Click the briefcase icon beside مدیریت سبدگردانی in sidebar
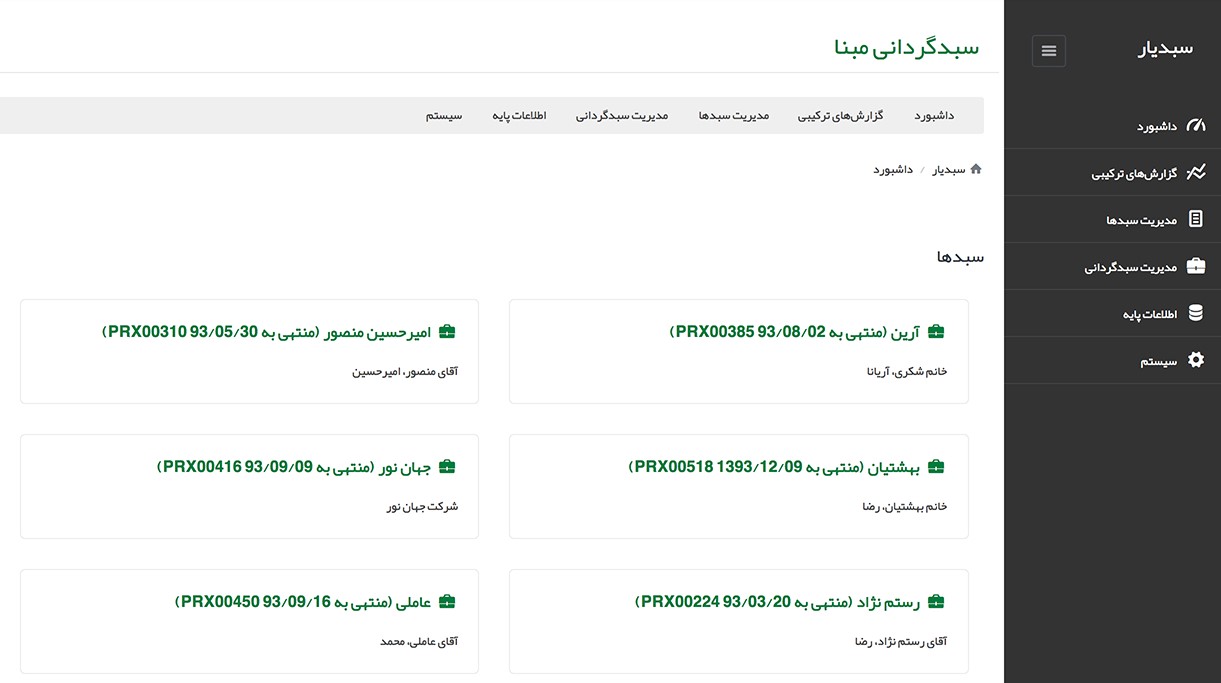 click(x=1196, y=267)
